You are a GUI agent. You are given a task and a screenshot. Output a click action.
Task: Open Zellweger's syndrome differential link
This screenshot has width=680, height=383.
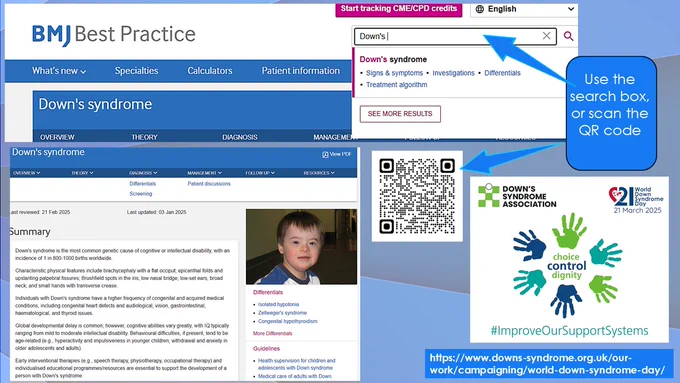(282, 313)
